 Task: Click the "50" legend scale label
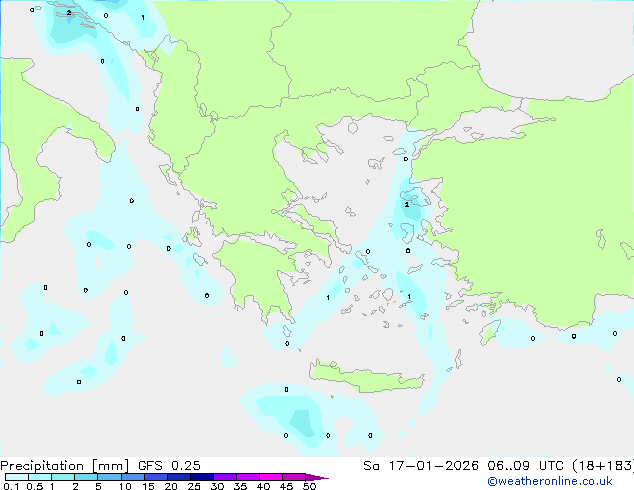[309, 486]
